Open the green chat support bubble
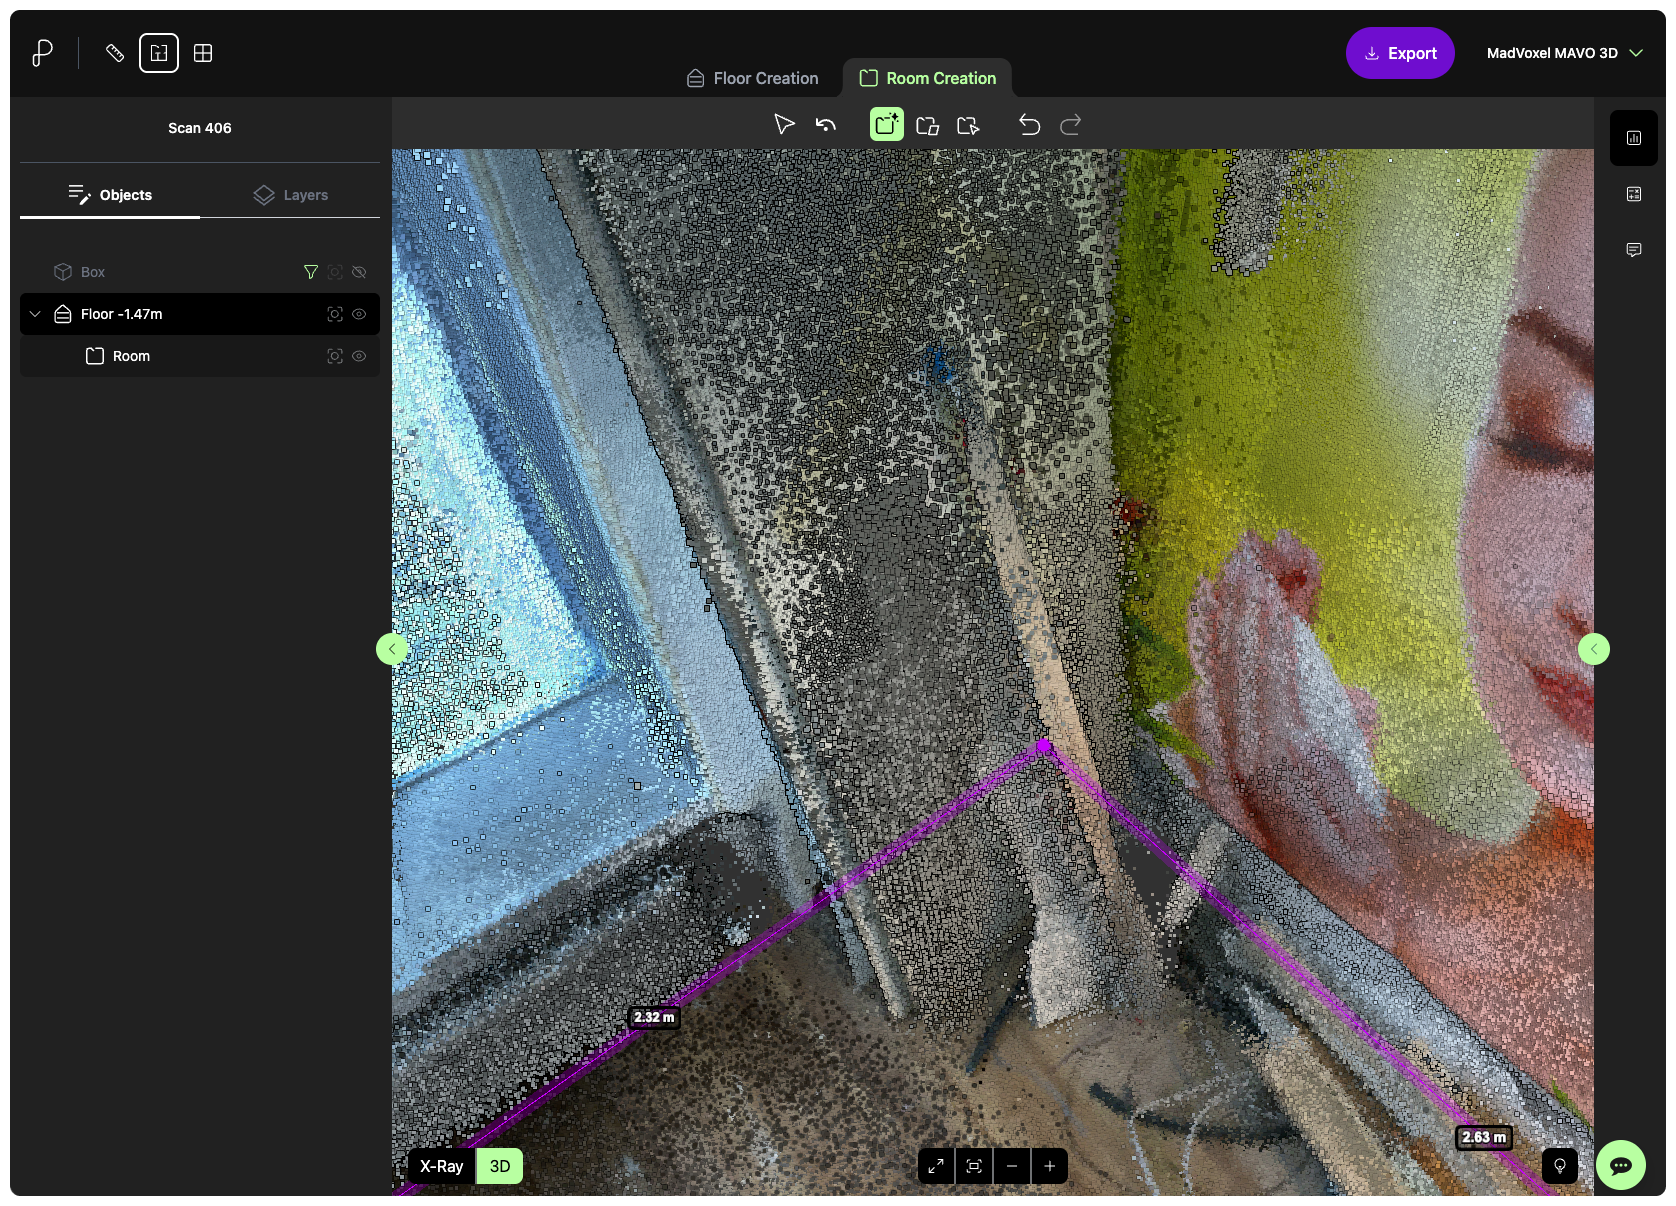Viewport: 1676px width, 1206px height. click(1620, 1165)
